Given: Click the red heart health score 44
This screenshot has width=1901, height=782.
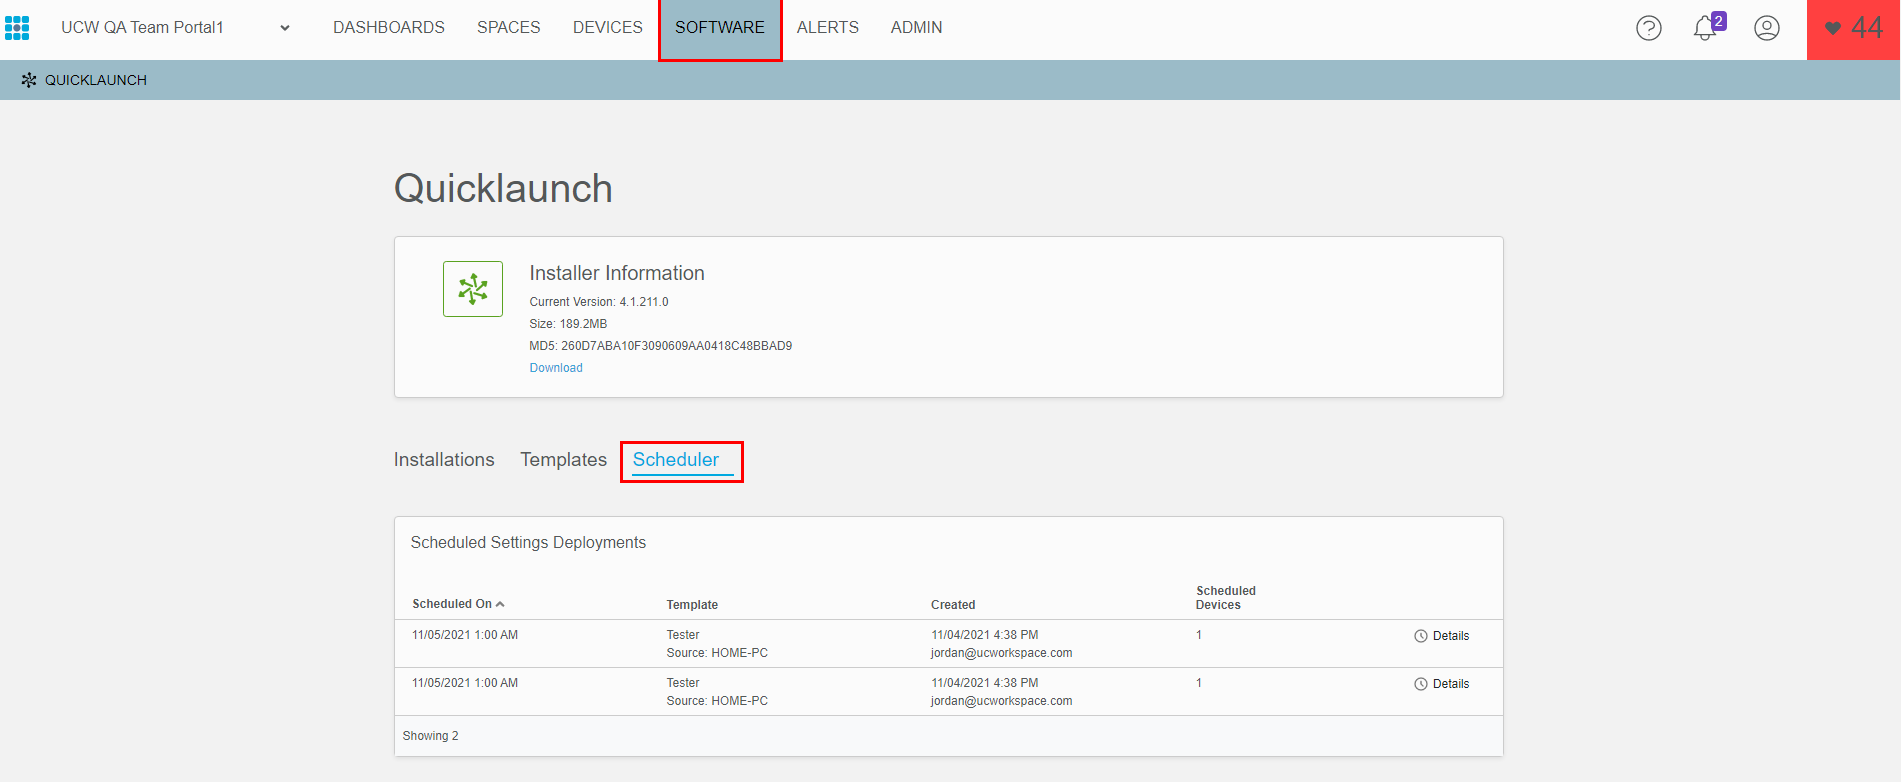Looking at the screenshot, I should click(1854, 29).
